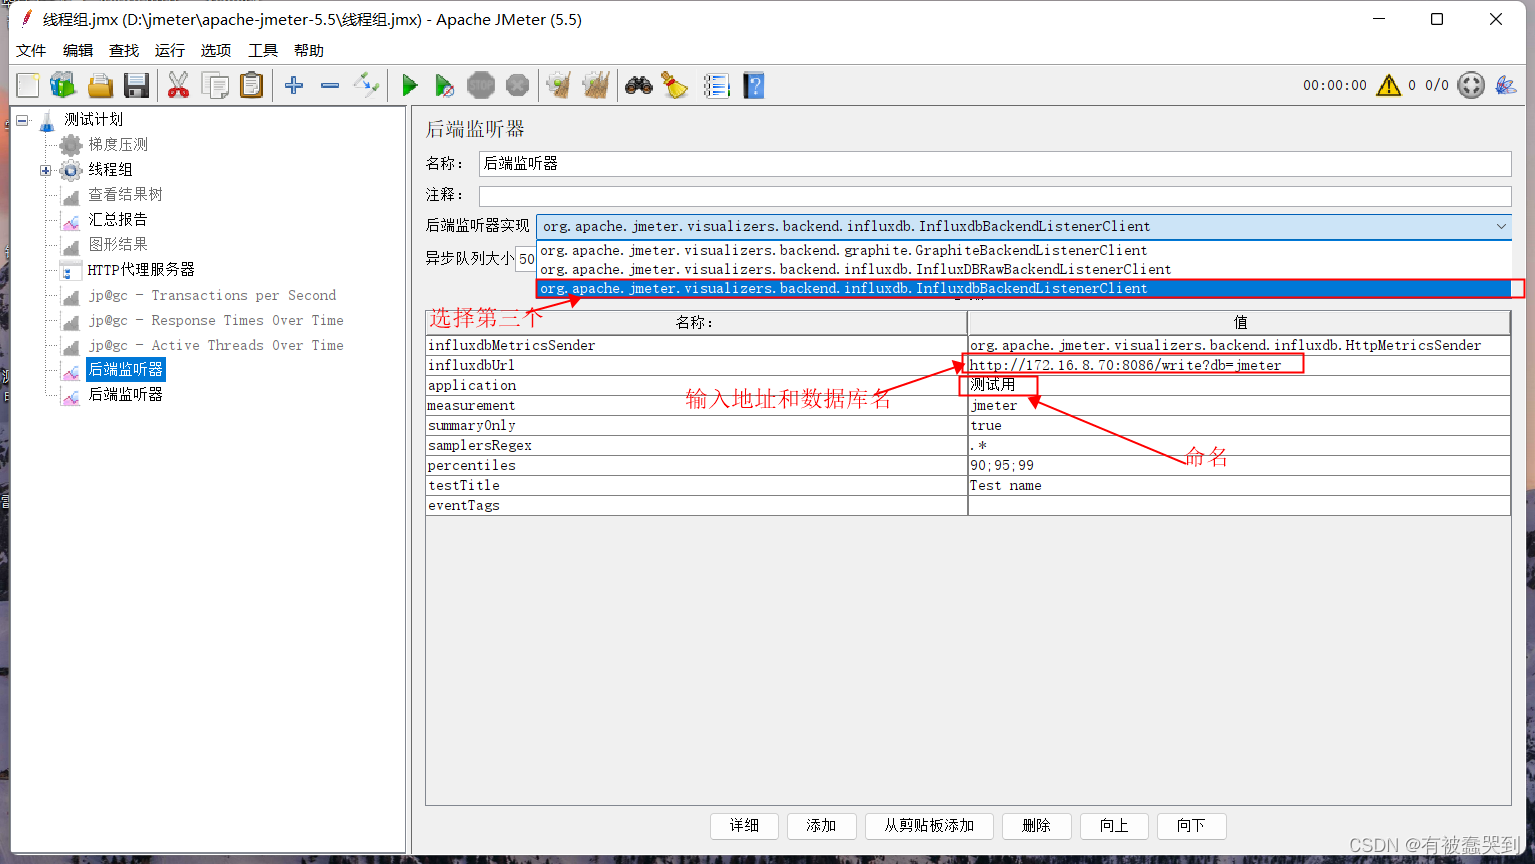Start test with no pauses

click(x=445, y=86)
